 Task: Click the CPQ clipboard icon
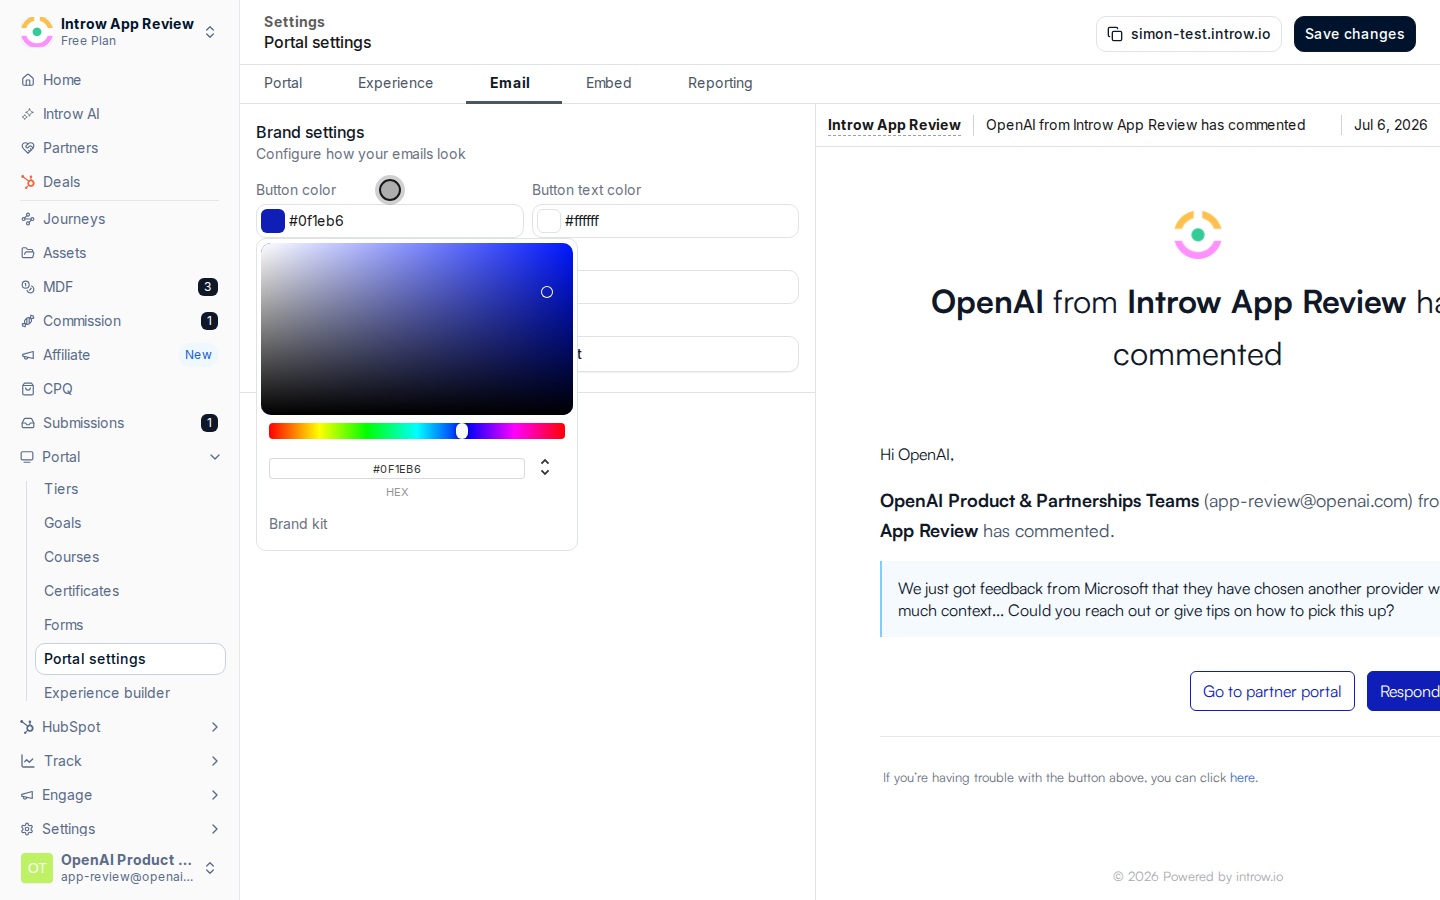[28, 389]
